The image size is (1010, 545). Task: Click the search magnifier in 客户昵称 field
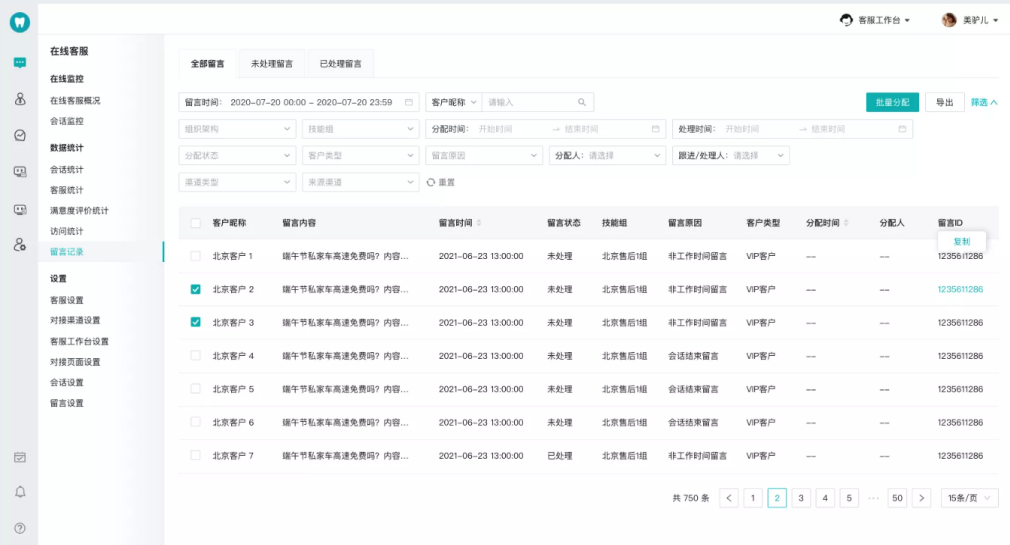tap(582, 102)
